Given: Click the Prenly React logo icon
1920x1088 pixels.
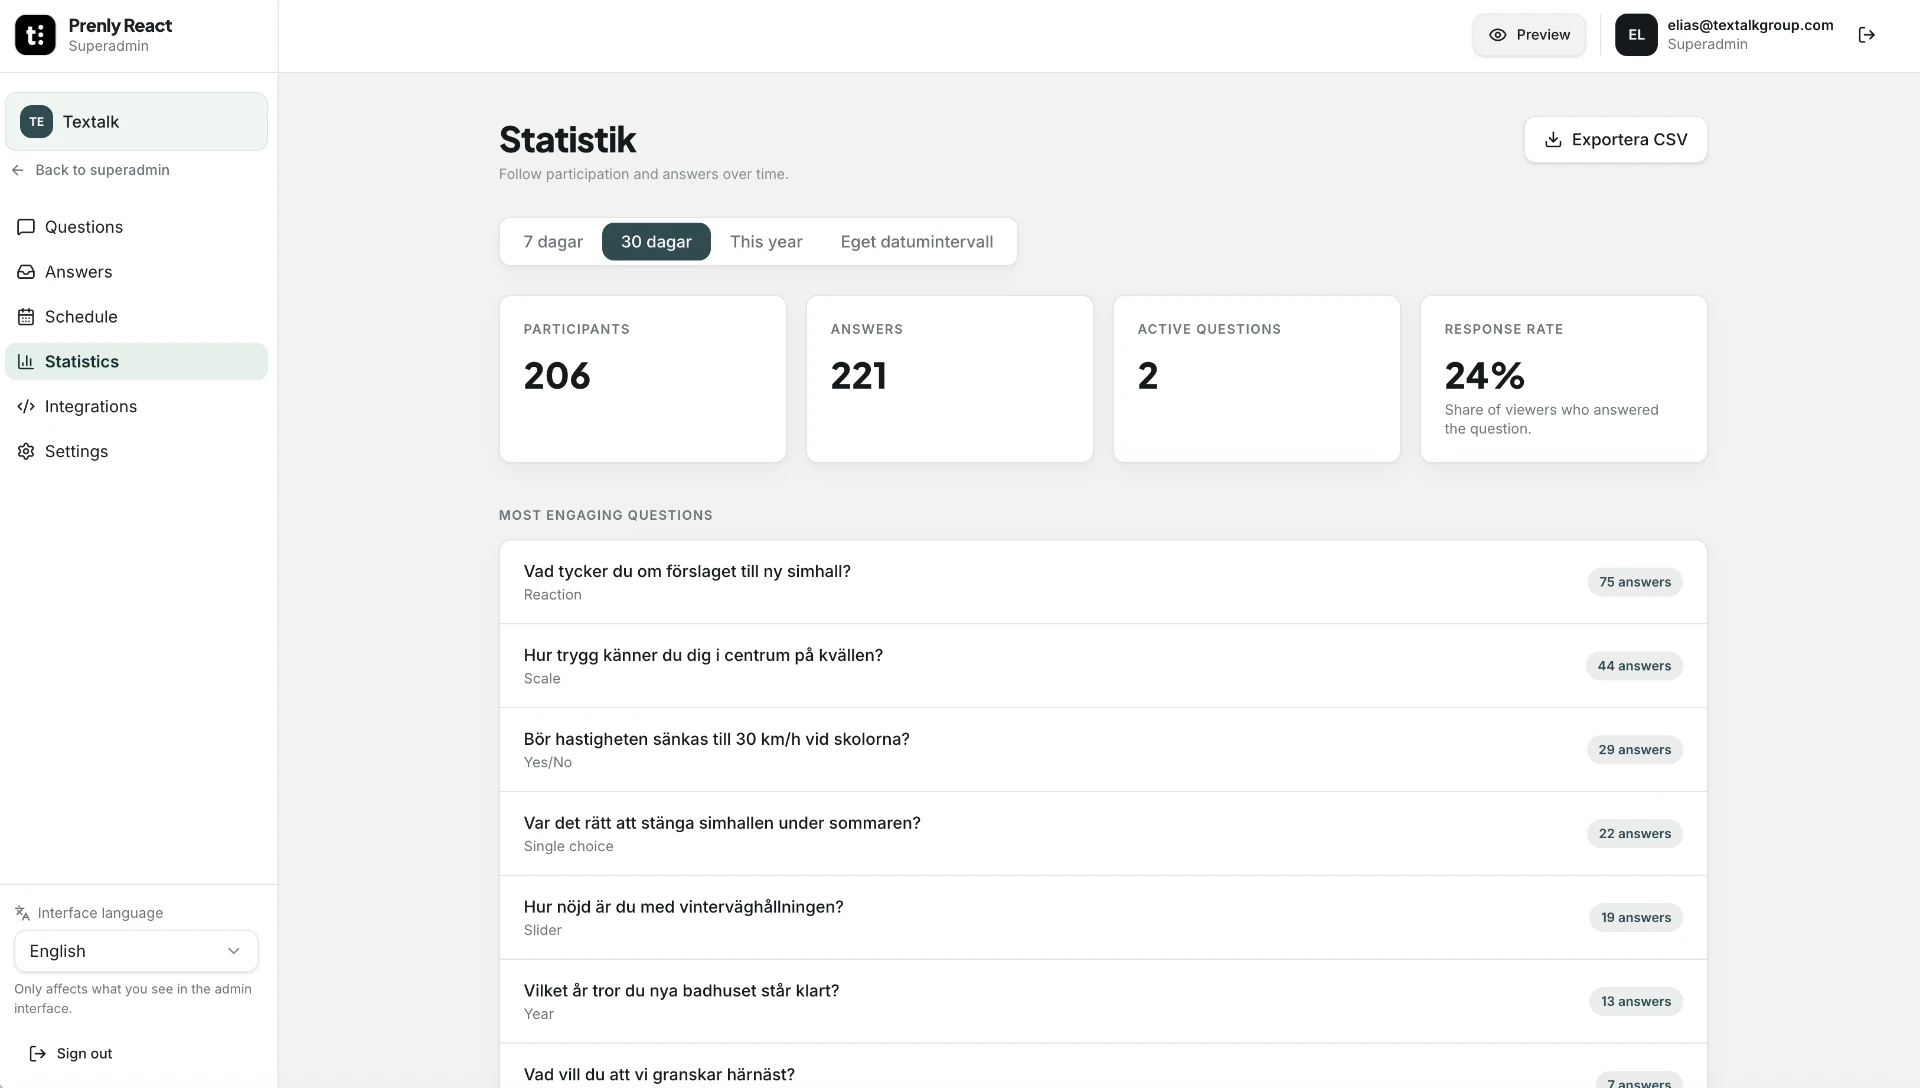Looking at the screenshot, I should [x=35, y=35].
